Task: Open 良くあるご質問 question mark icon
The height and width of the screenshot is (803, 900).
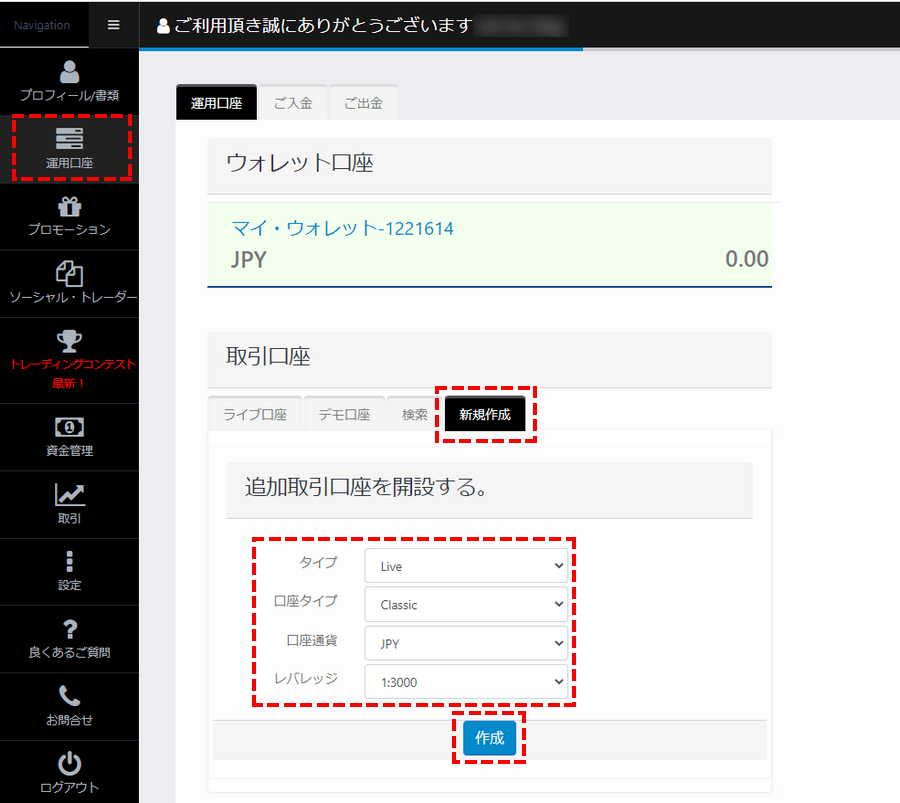Action: pyautogui.click(x=69, y=629)
